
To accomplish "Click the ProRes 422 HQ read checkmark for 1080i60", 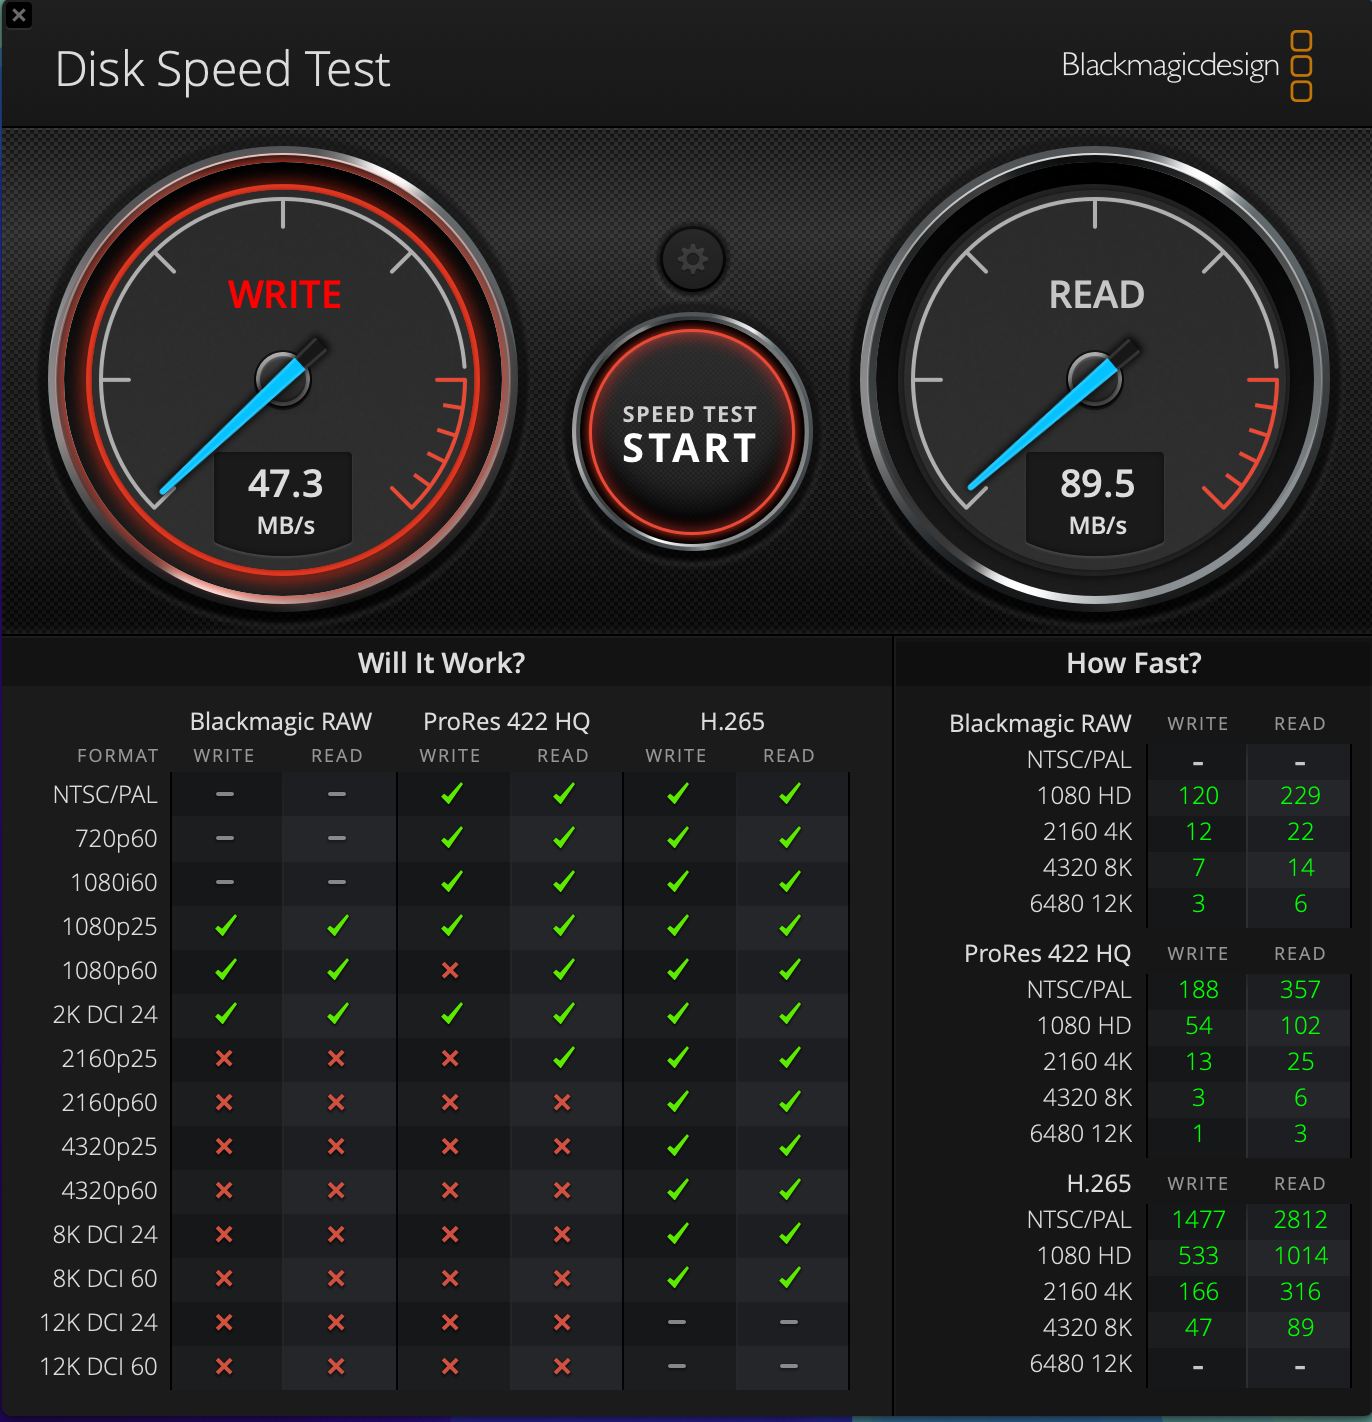I will click(x=563, y=882).
